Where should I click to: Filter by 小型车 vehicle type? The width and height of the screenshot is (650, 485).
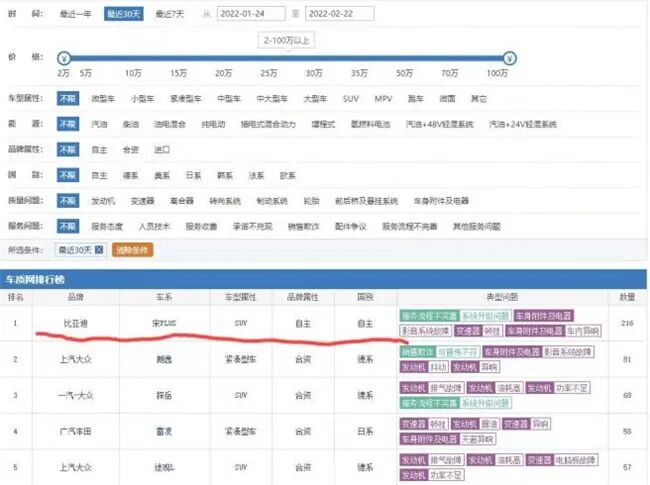click(x=142, y=99)
